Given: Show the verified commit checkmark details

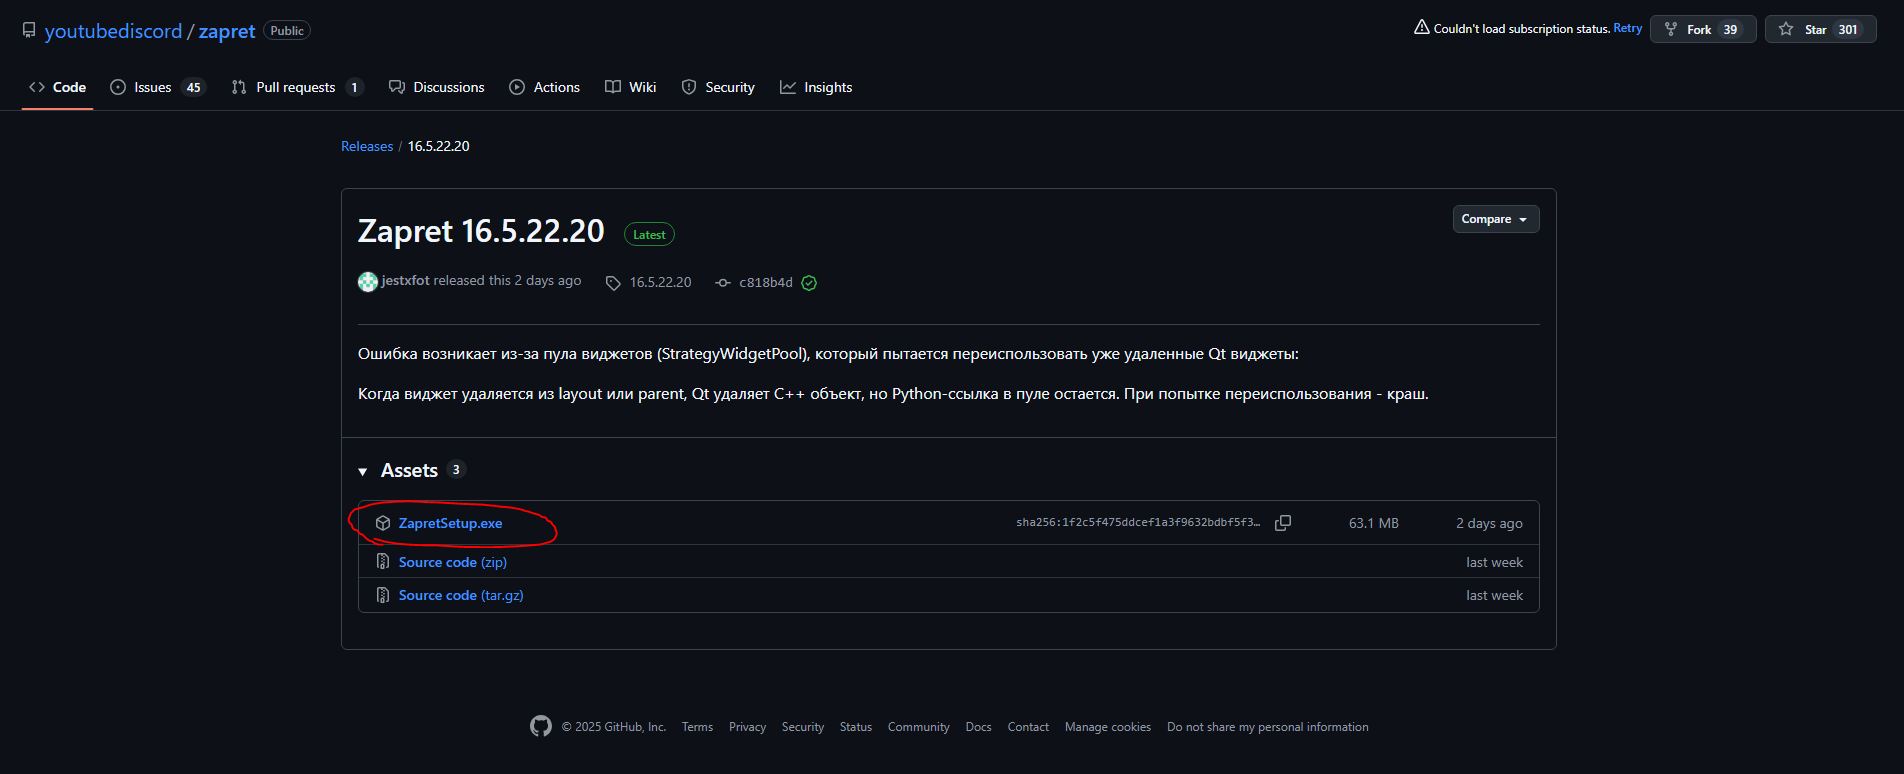Looking at the screenshot, I should (809, 283).
